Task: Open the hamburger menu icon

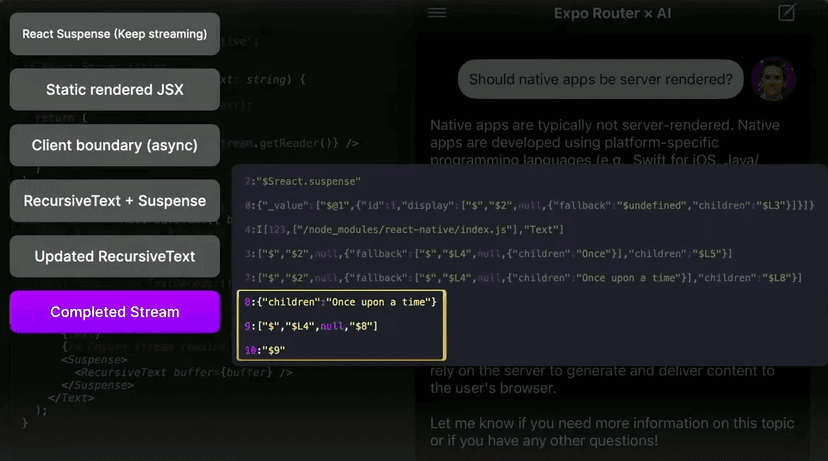Action: coord(436,13)
